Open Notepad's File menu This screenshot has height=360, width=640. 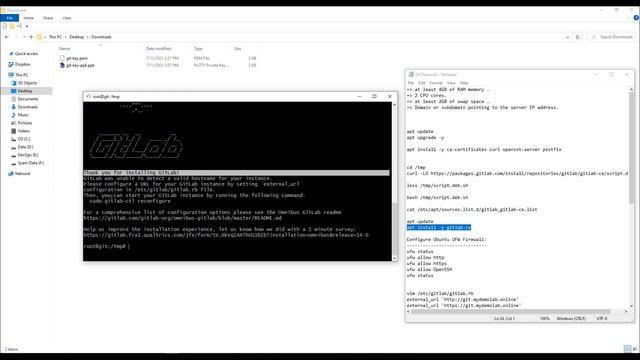pyautogui.click(x=411, y=83)
